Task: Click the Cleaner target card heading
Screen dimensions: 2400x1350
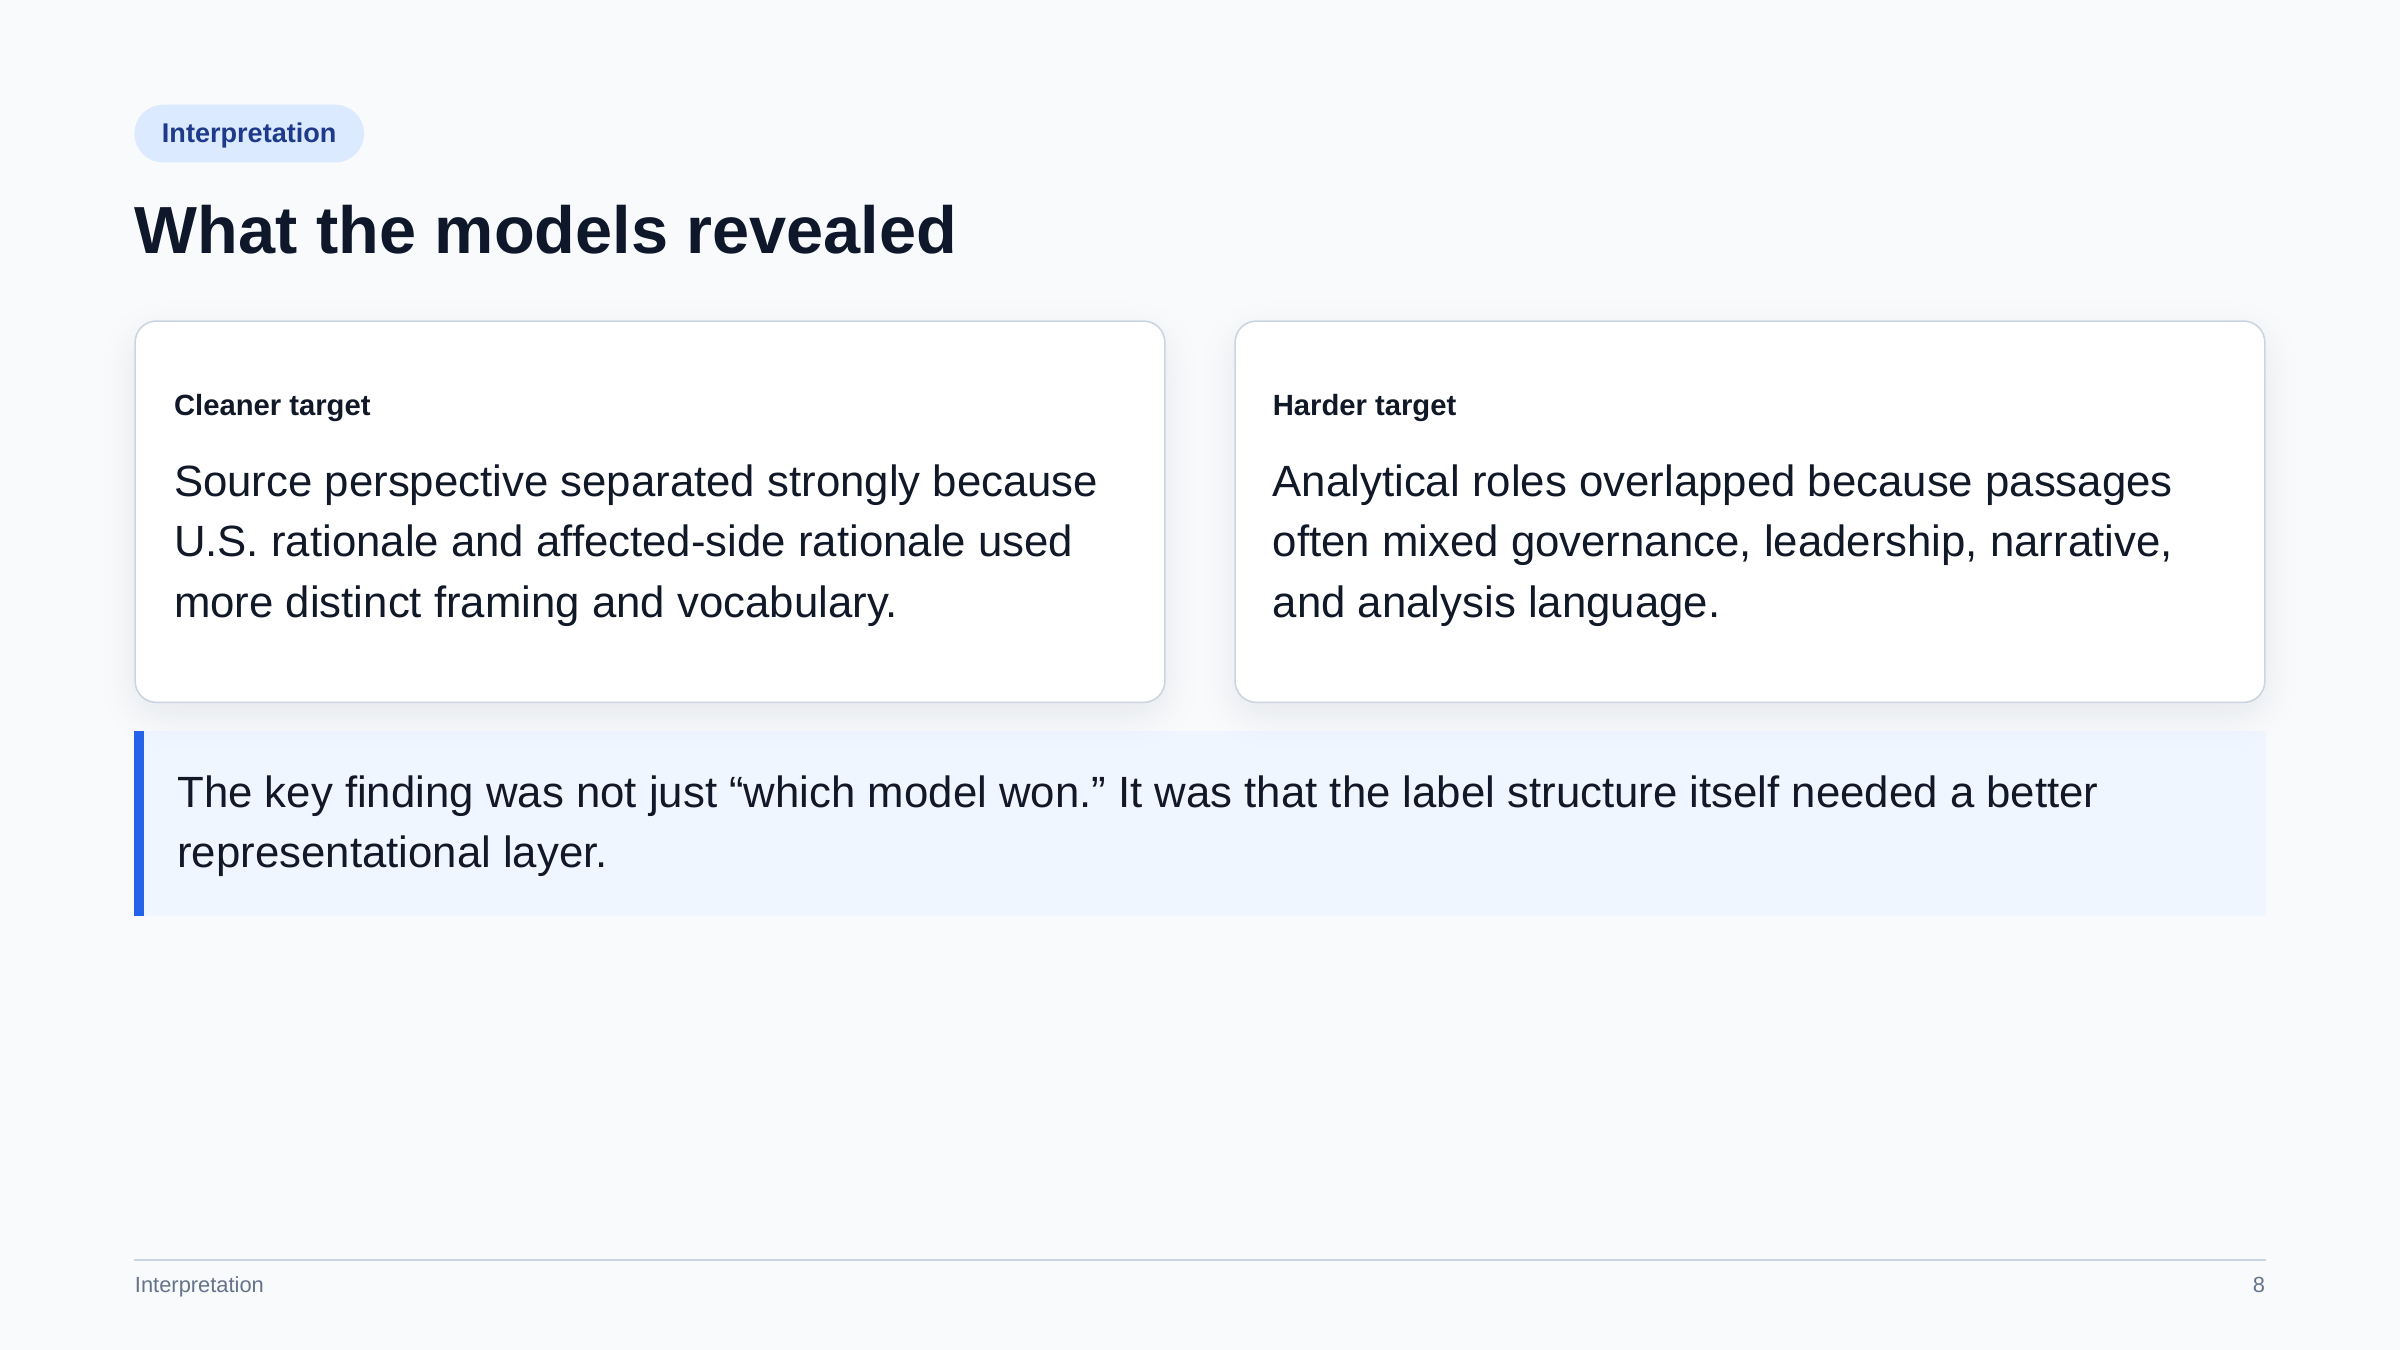Action: [x=272, y=405]
